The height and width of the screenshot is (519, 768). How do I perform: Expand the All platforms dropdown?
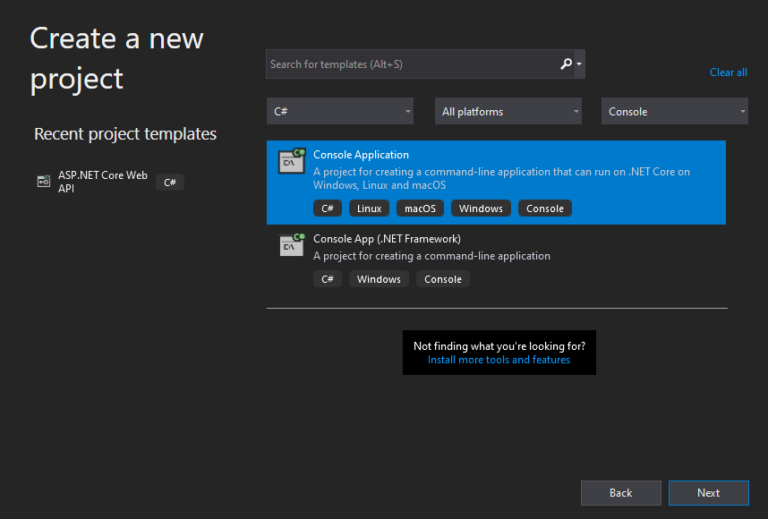pos(508,112)
